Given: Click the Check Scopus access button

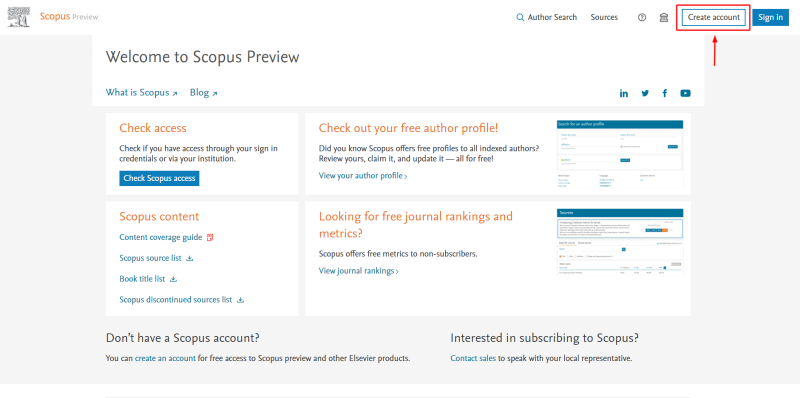Looking at the screenshot, I should tap(159, 178).
